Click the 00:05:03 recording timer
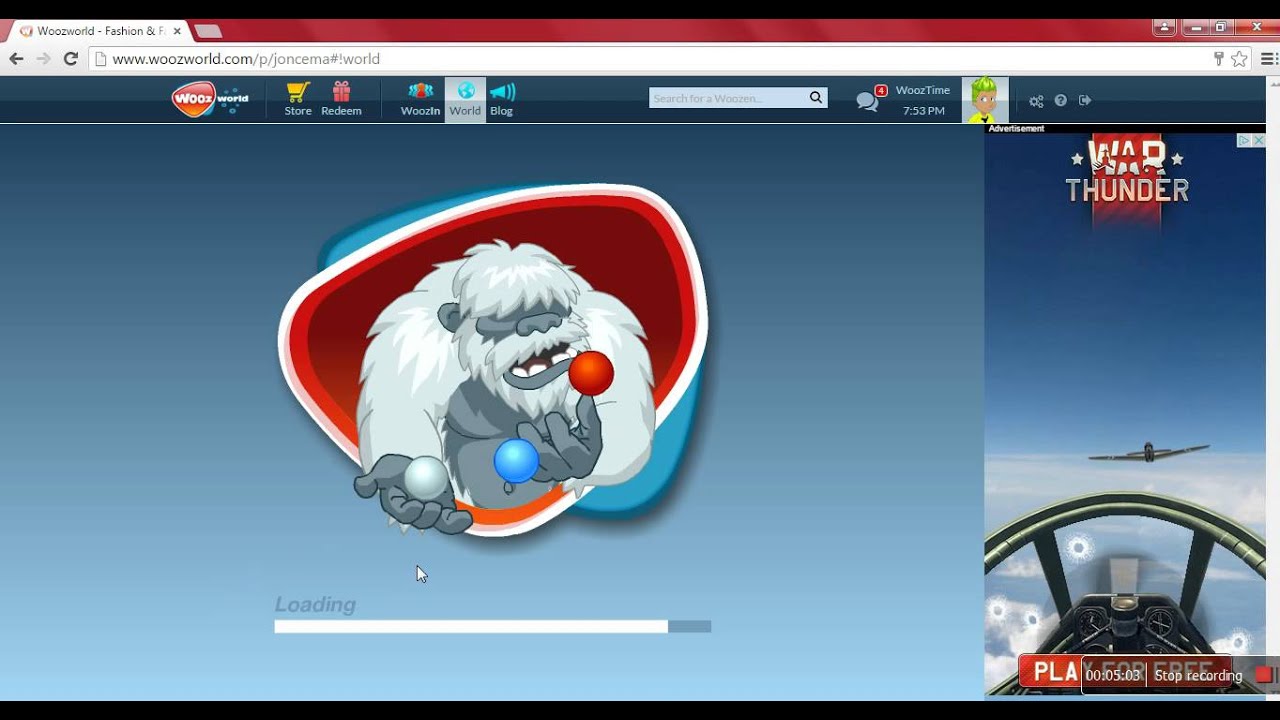The image size is (1280, 720). [x=1113, y=676]
